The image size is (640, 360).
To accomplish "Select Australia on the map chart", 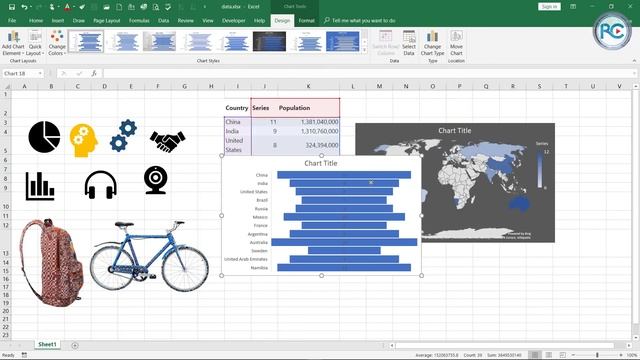I will 520,205.
